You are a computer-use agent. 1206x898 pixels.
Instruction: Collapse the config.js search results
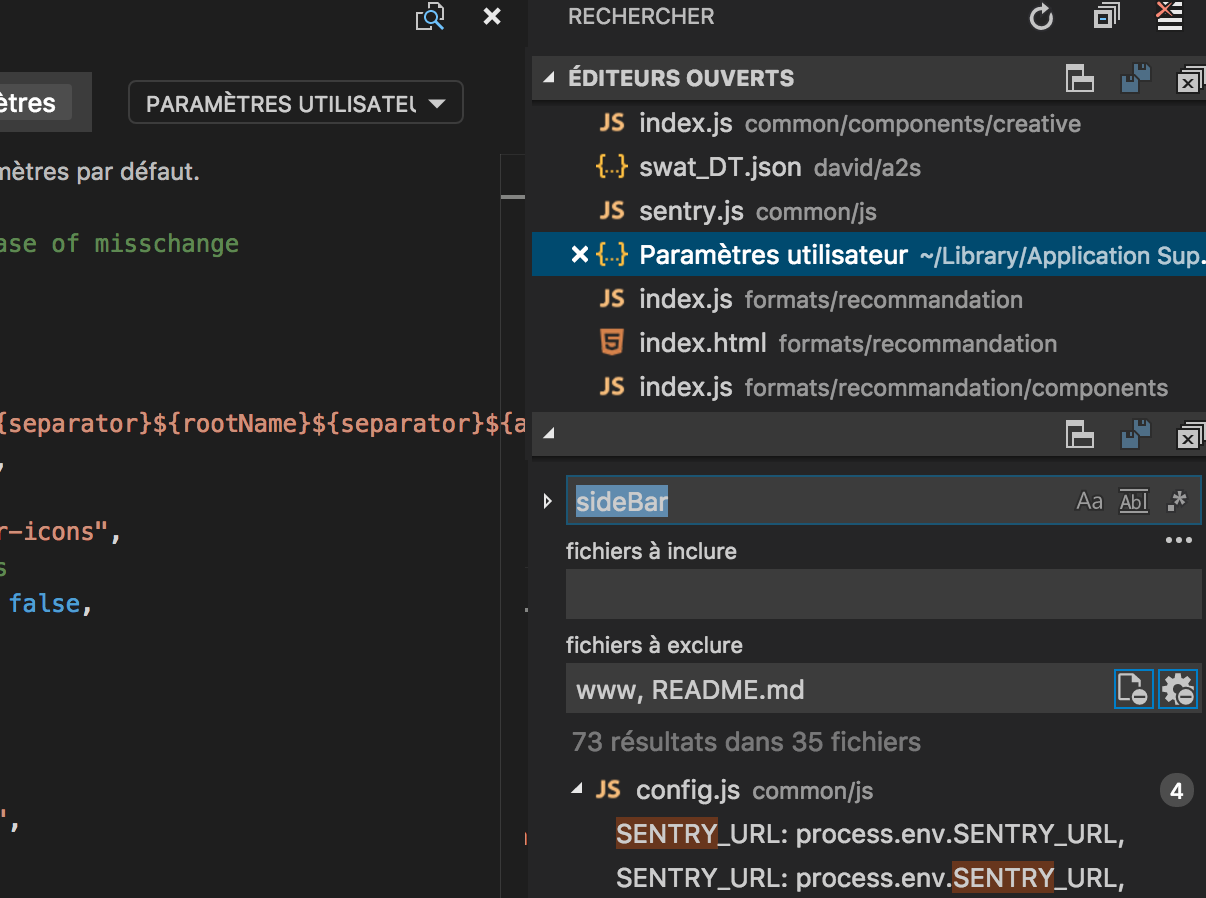578,790
